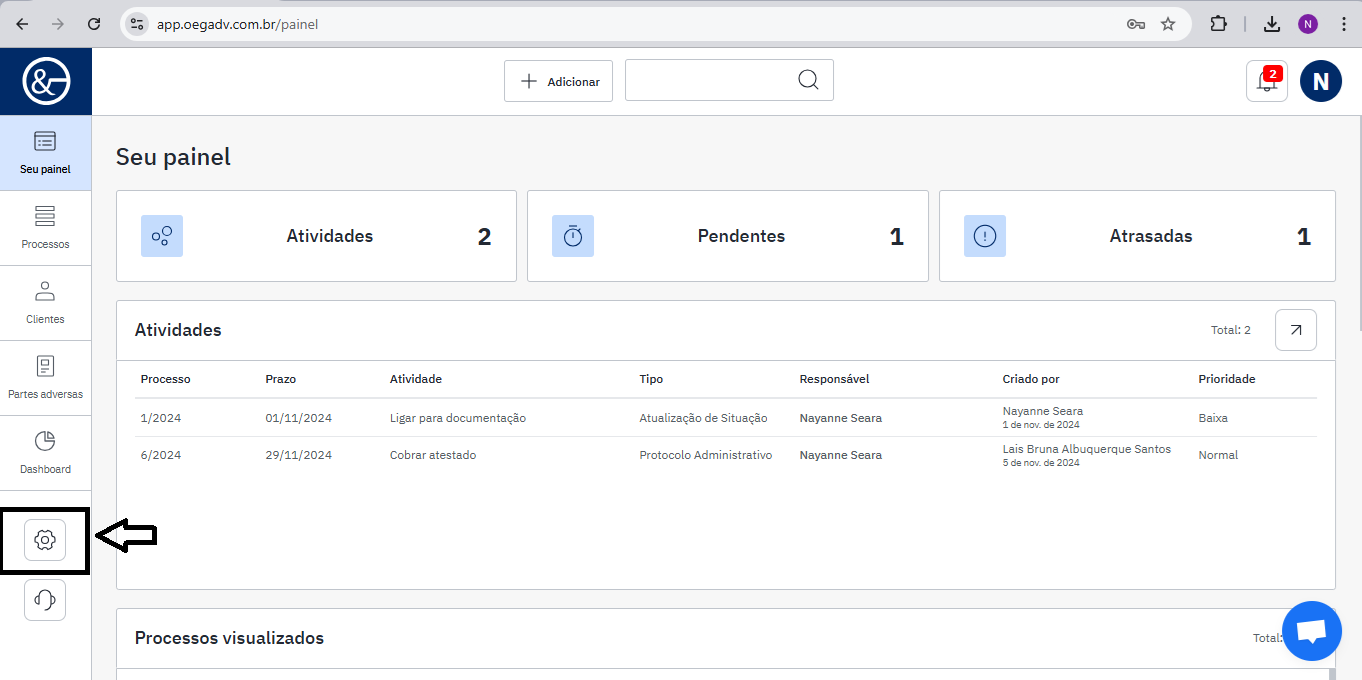Click the app logo in top-left corner
This screenshot has width=1362, height=680.
[x=46, y=81]
